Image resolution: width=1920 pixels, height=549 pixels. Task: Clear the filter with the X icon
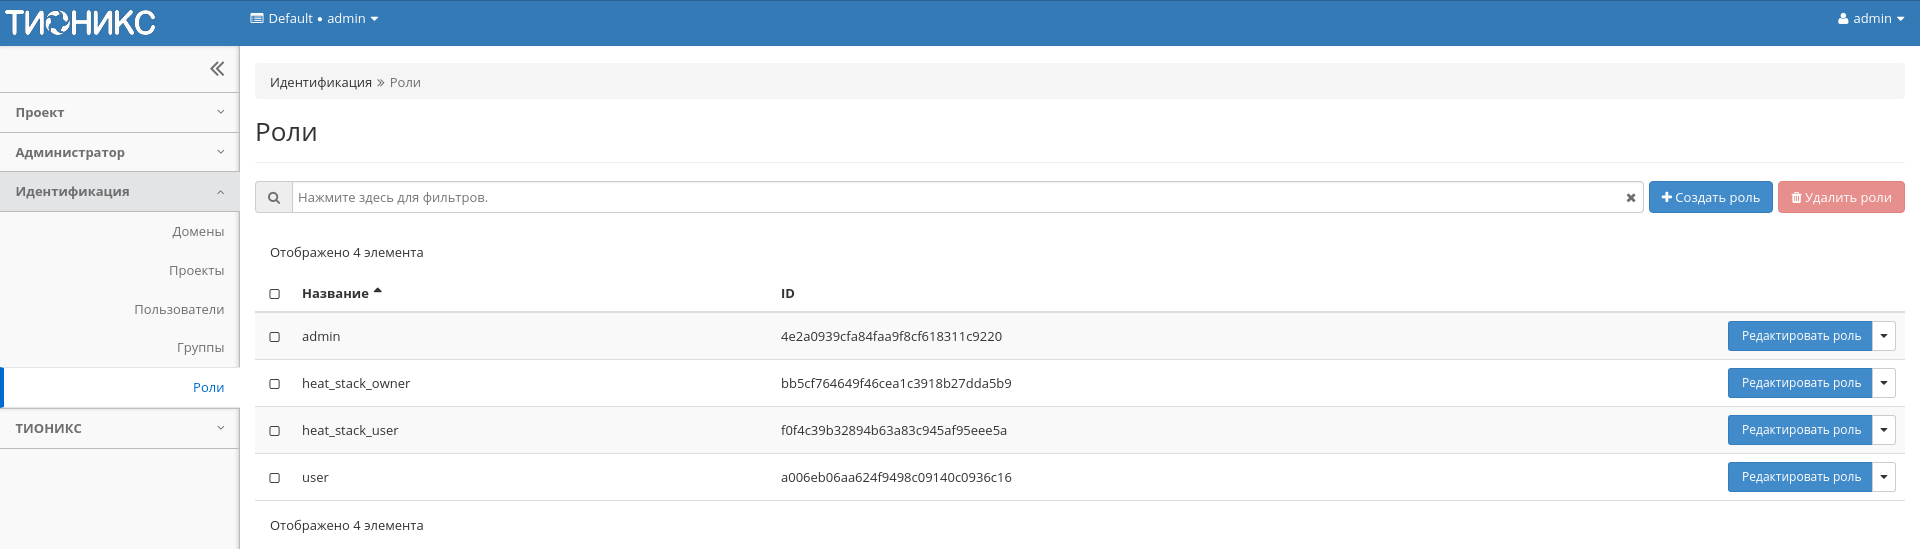[x=1630, y=198]
